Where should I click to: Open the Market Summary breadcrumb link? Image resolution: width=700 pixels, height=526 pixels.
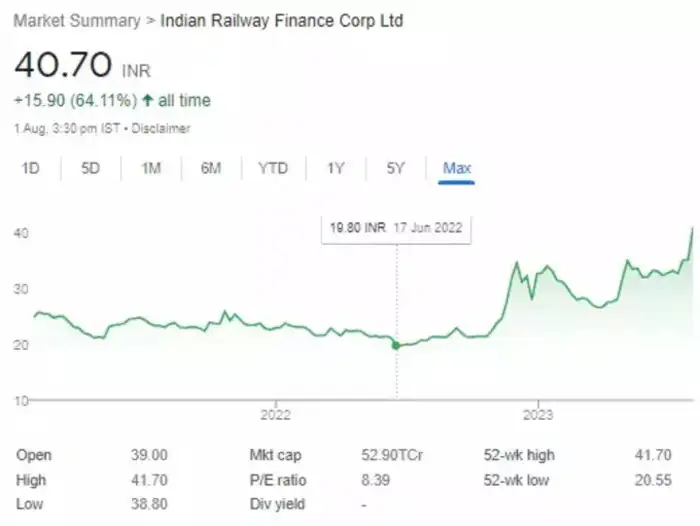77,21
